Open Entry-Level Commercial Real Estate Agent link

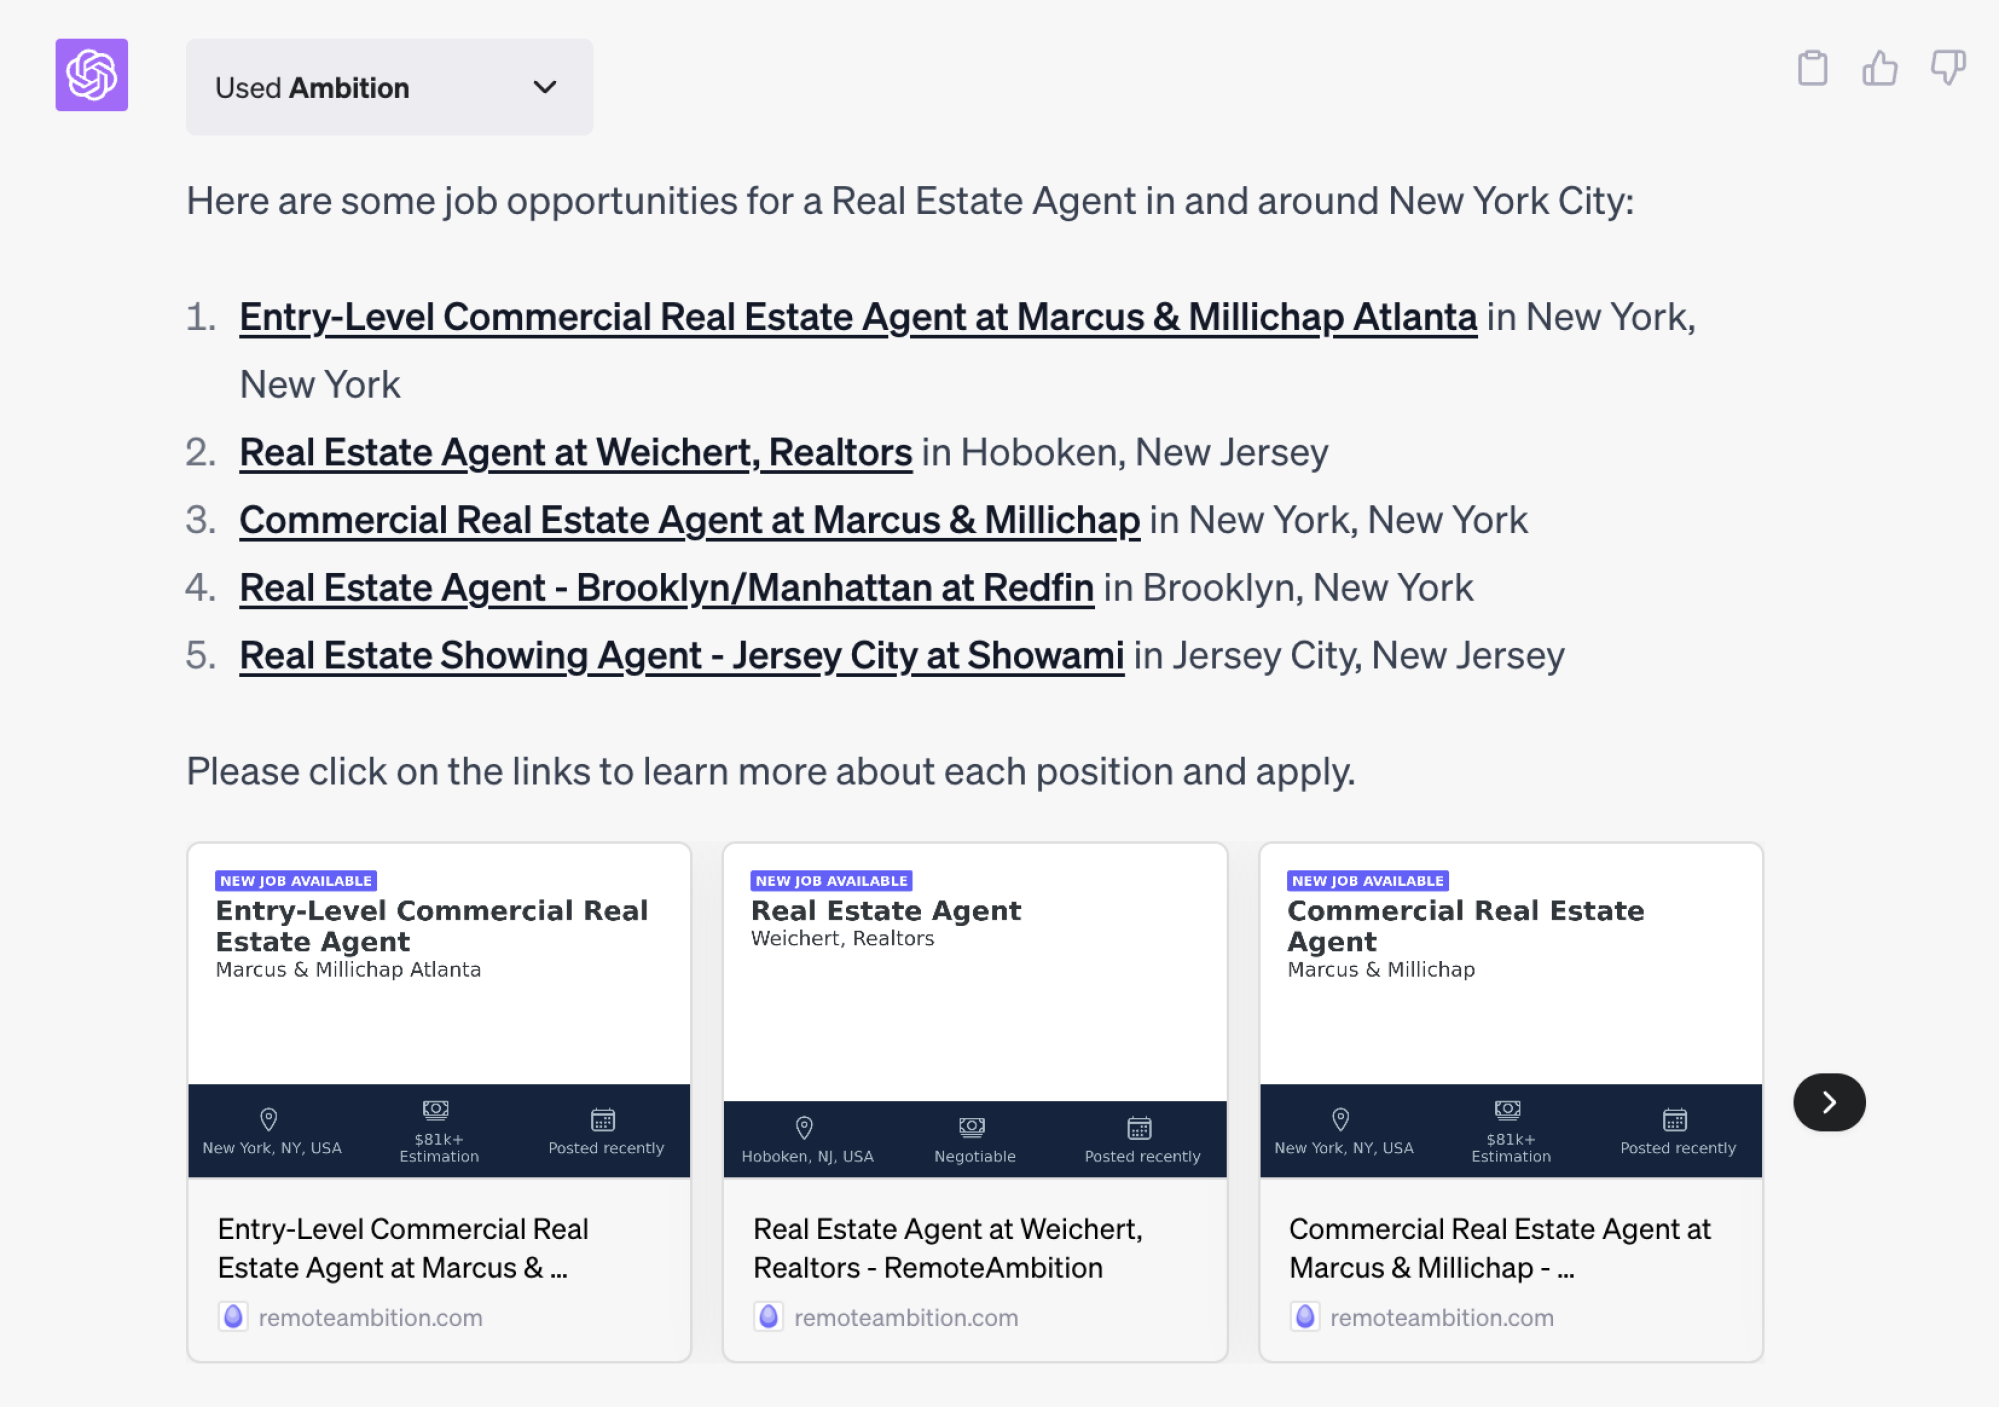click(x=858, y=317)
